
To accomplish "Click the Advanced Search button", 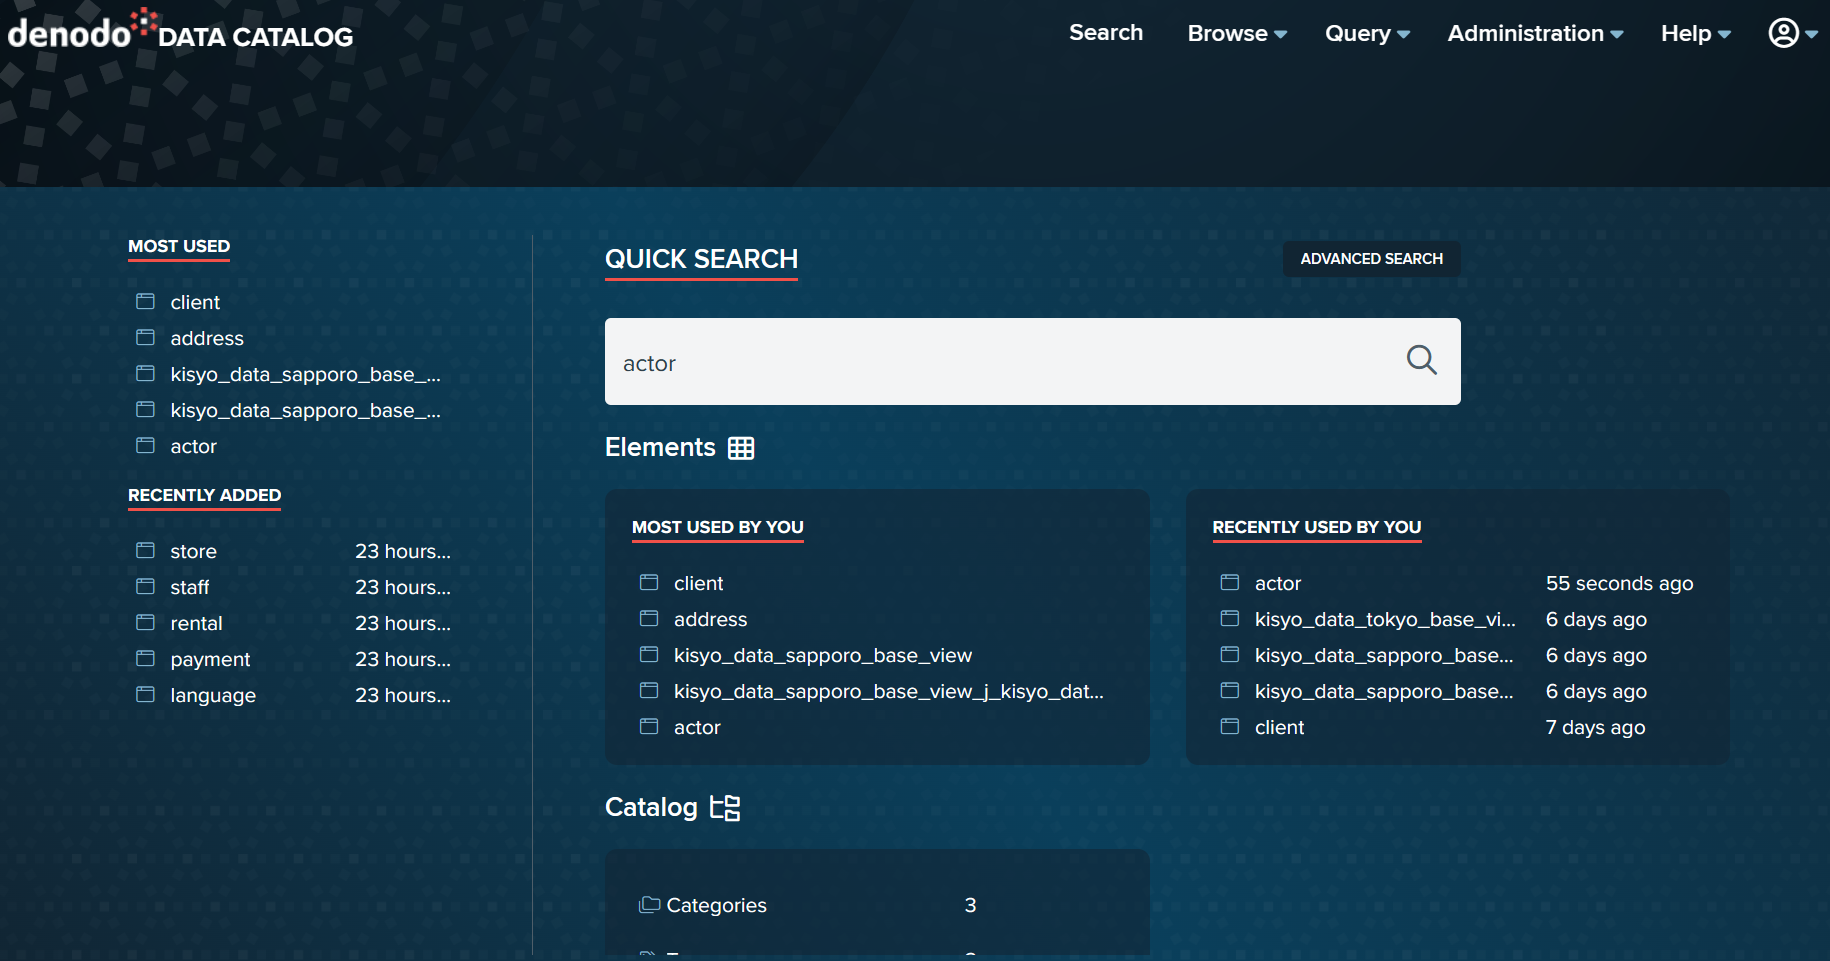I will (1371, 259).
